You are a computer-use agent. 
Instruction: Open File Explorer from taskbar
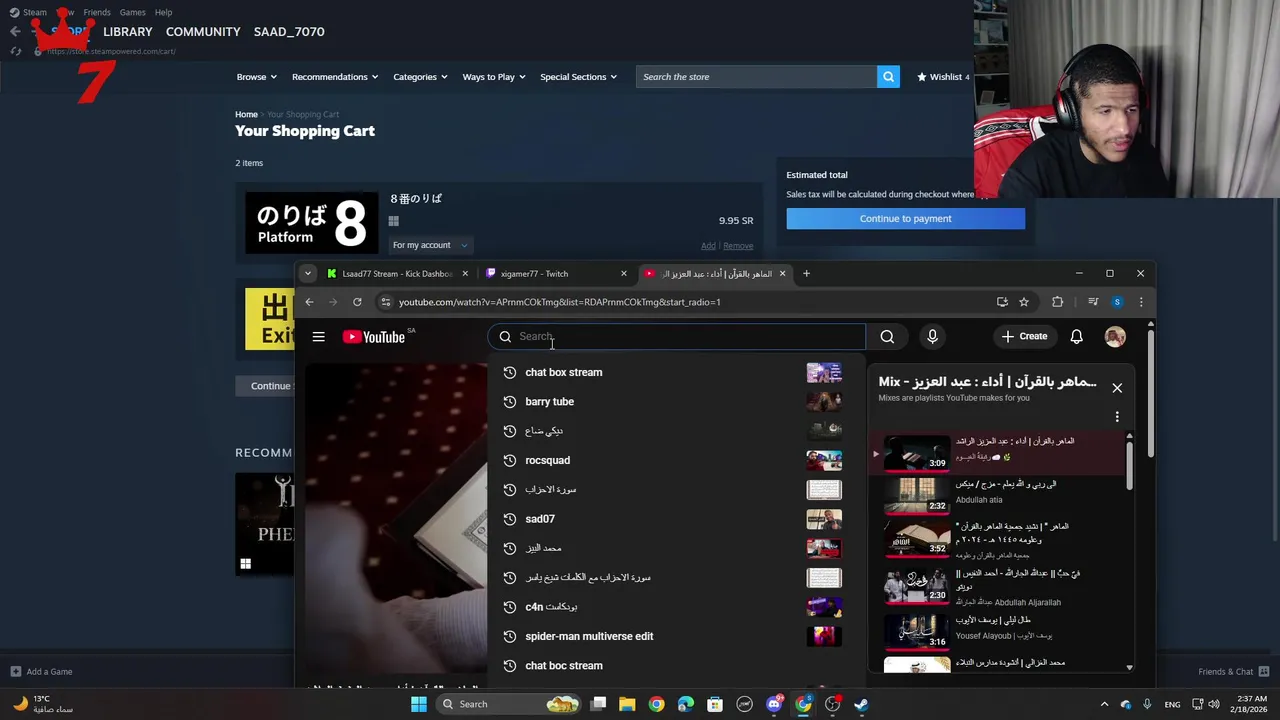coord(627,704)
